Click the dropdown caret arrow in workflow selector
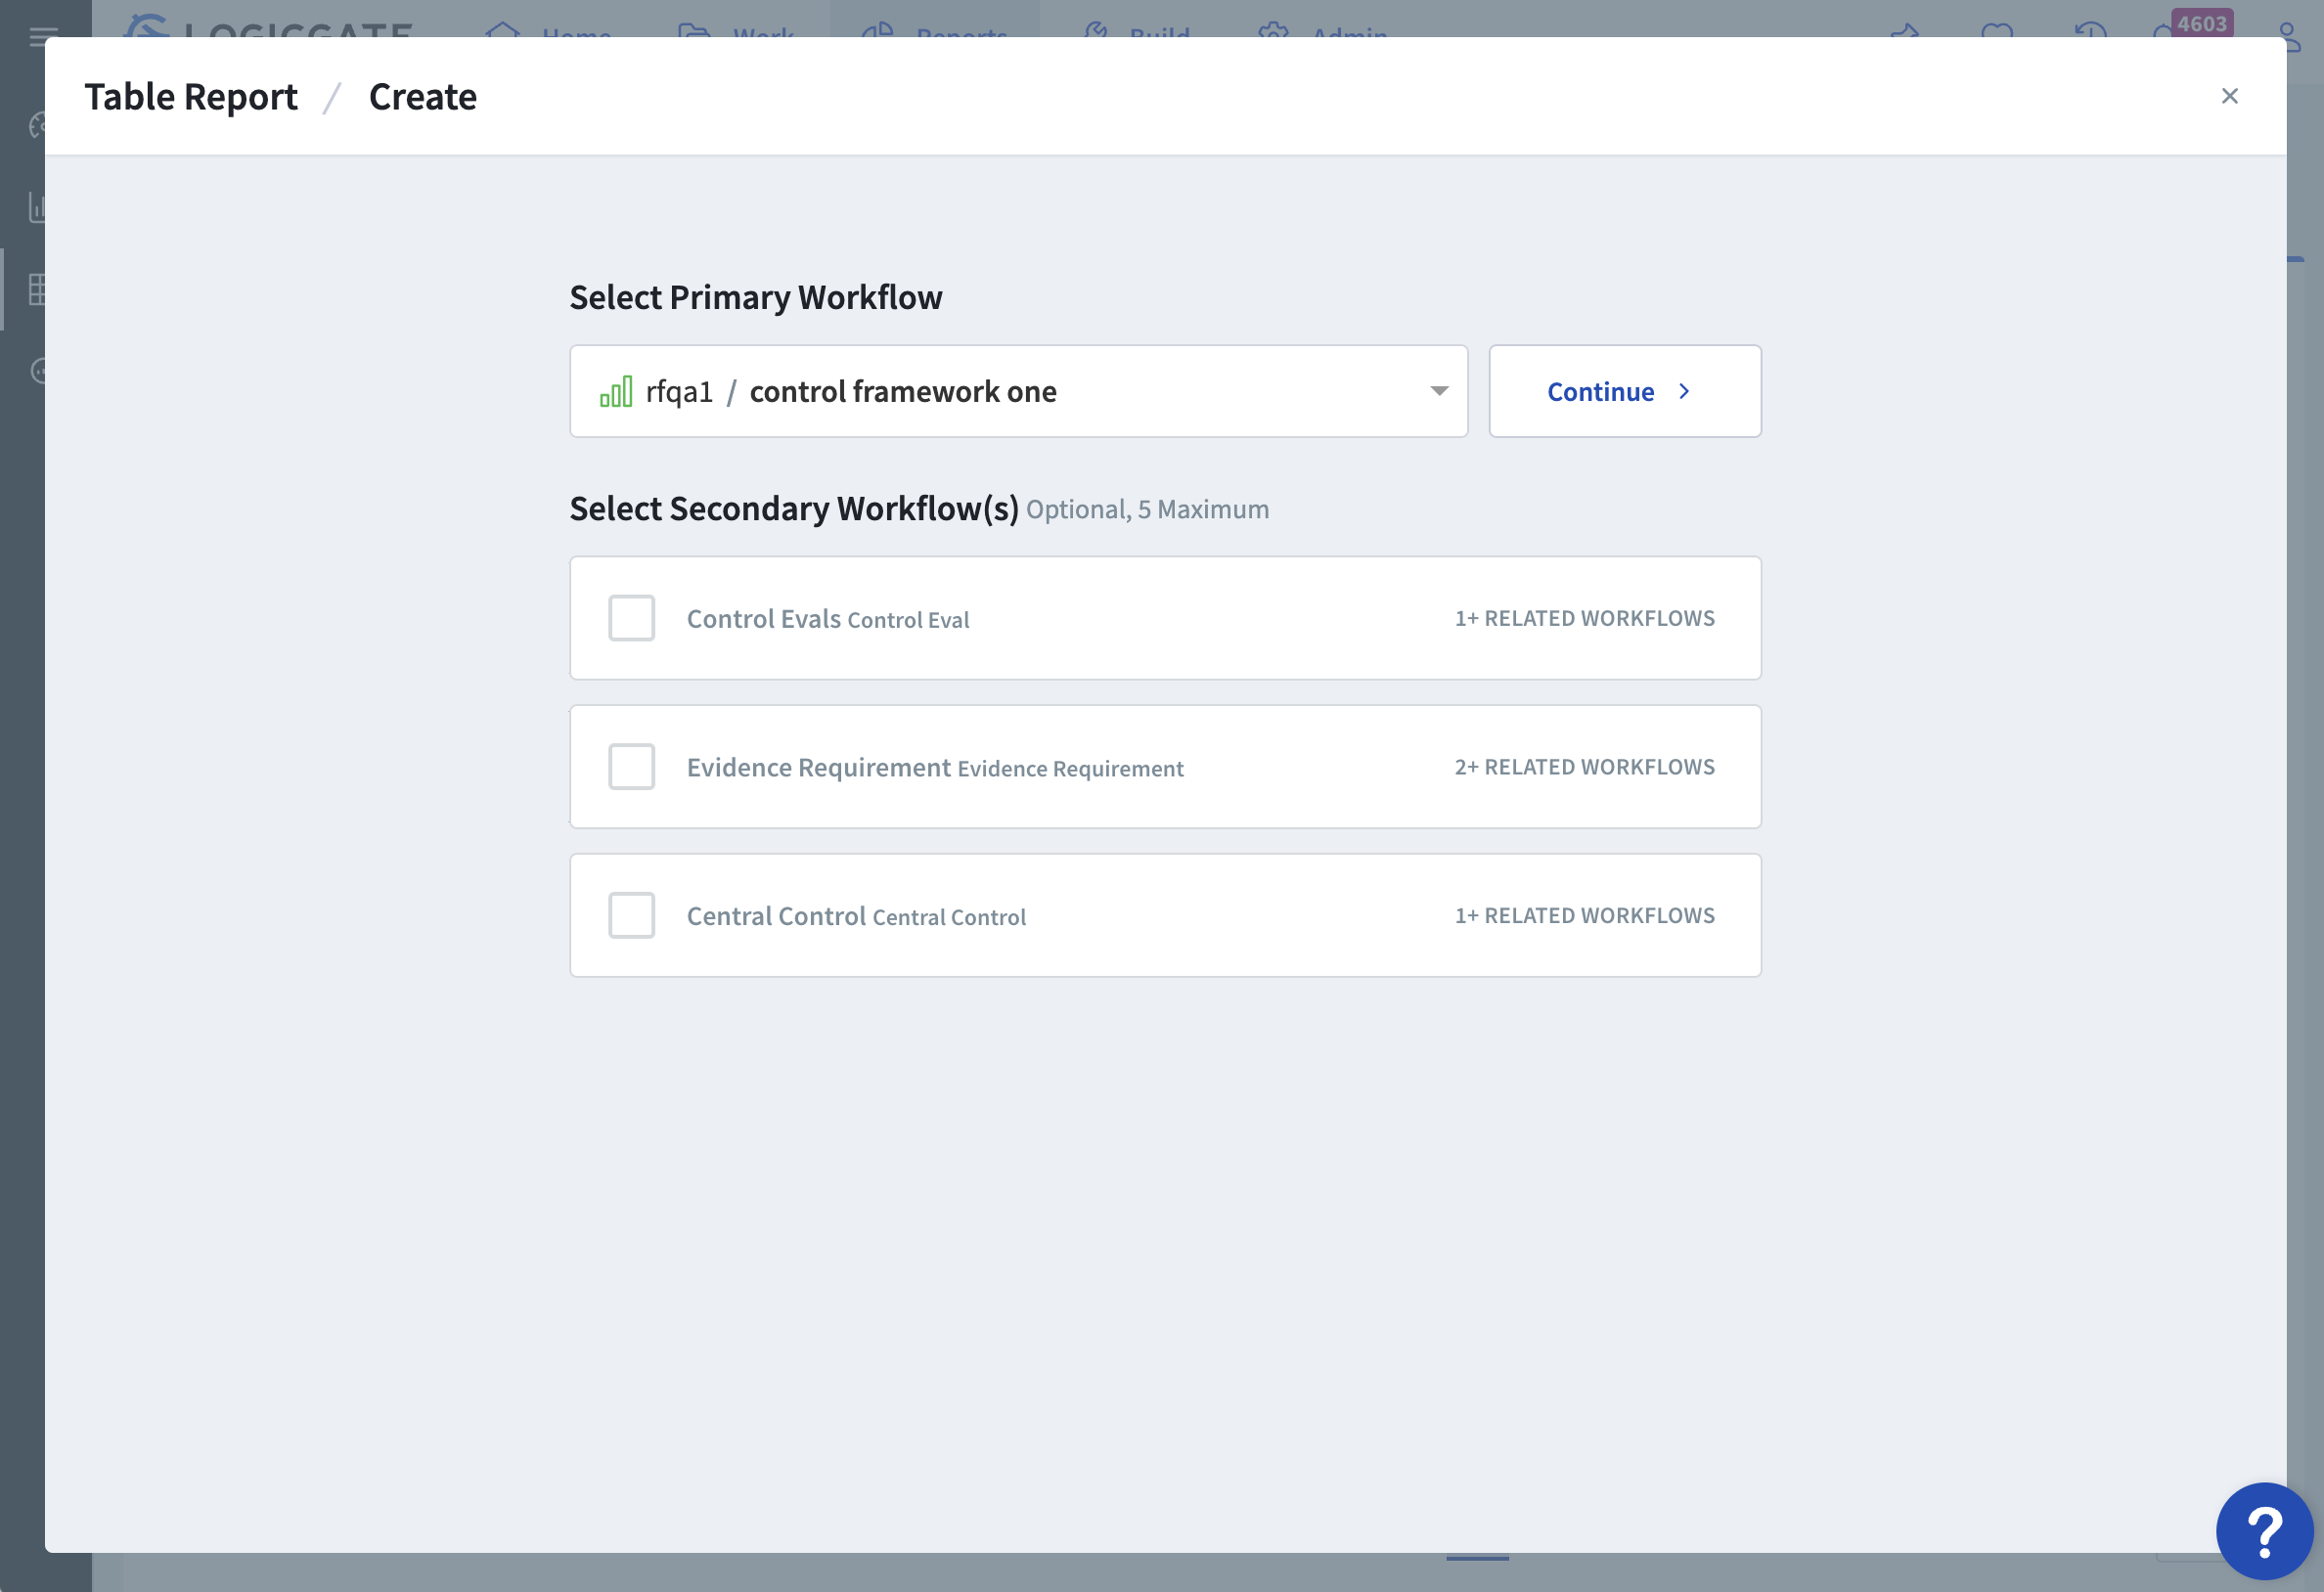 [x=1439, y=391]
